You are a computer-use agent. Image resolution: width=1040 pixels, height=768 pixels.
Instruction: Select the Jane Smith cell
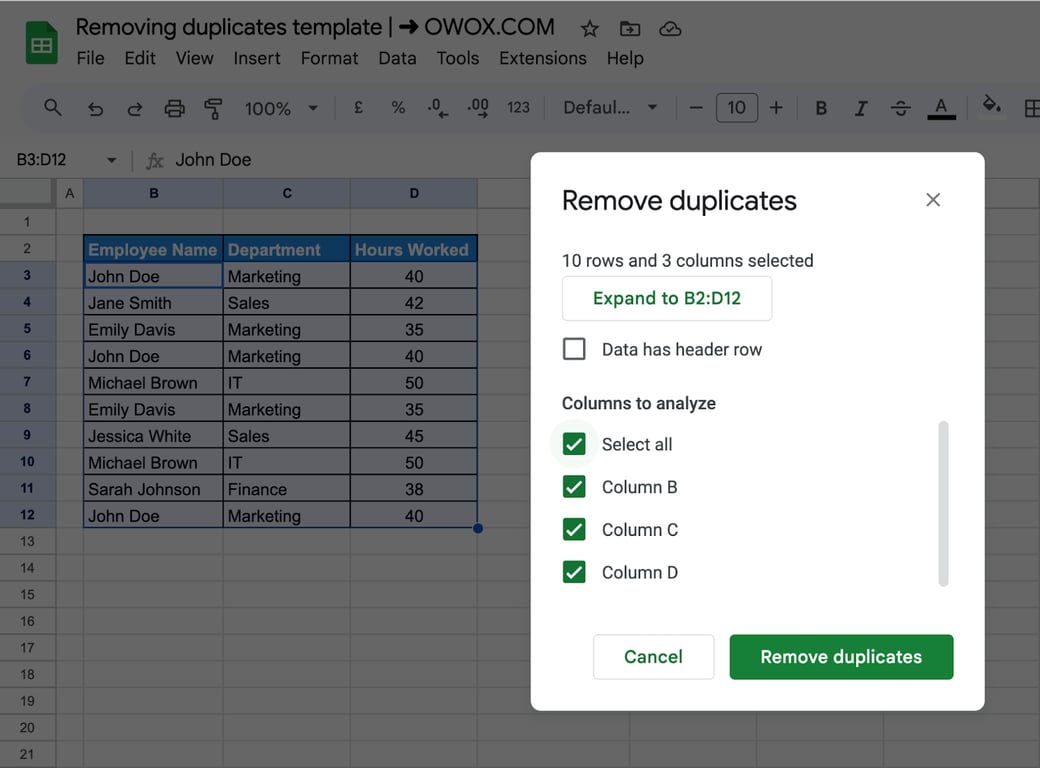pyautogui.click(x=153, y=302)
